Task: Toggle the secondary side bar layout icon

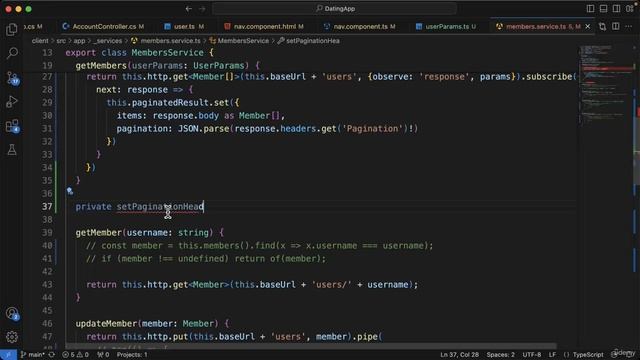Action: point(616,9)
